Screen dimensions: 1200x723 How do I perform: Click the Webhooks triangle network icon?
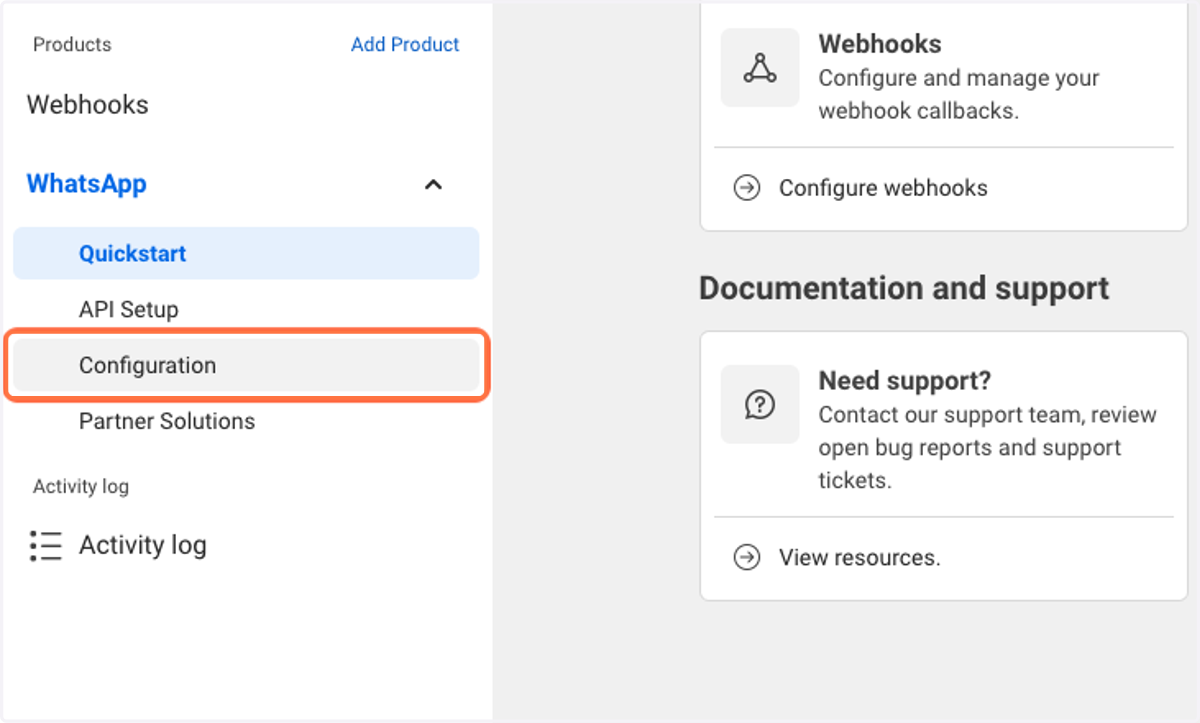coord(760,68)
